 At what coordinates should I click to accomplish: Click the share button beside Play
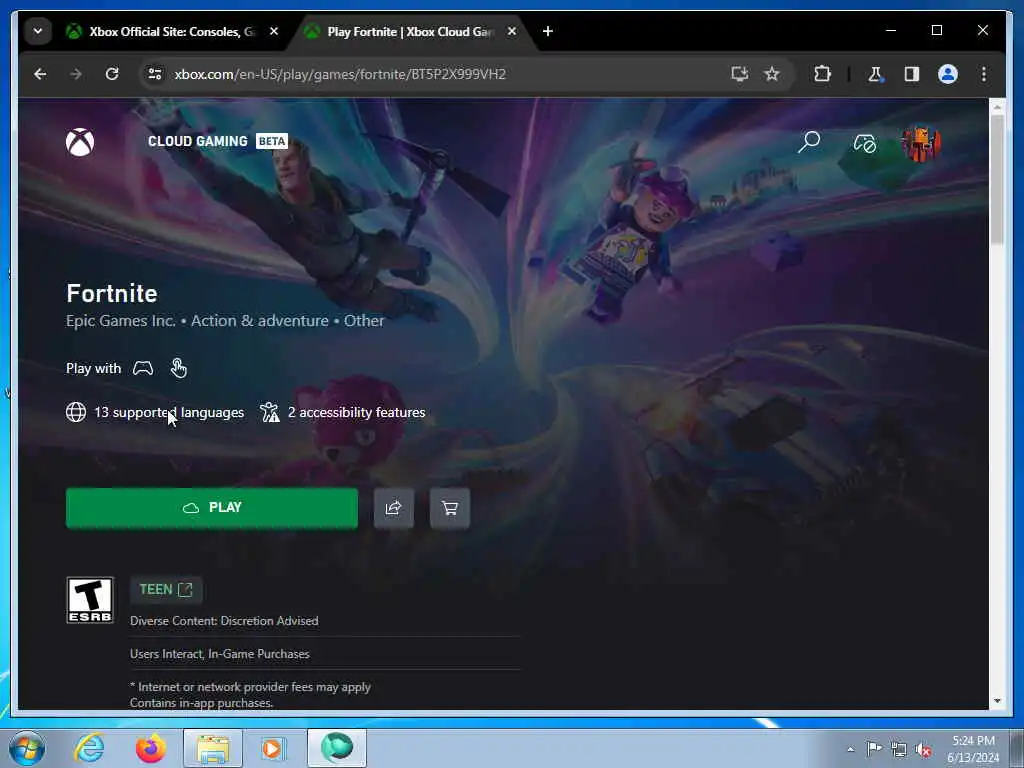tap(394, 508)
